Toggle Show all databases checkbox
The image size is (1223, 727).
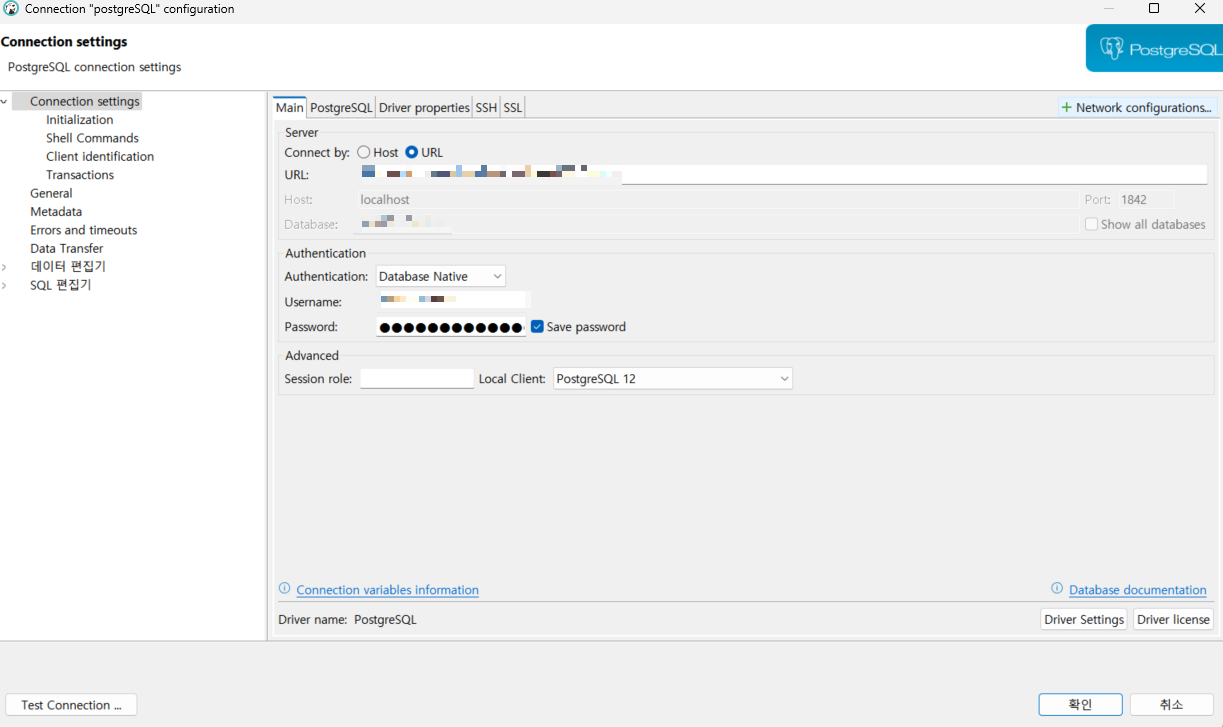[x=1091, y=224]
